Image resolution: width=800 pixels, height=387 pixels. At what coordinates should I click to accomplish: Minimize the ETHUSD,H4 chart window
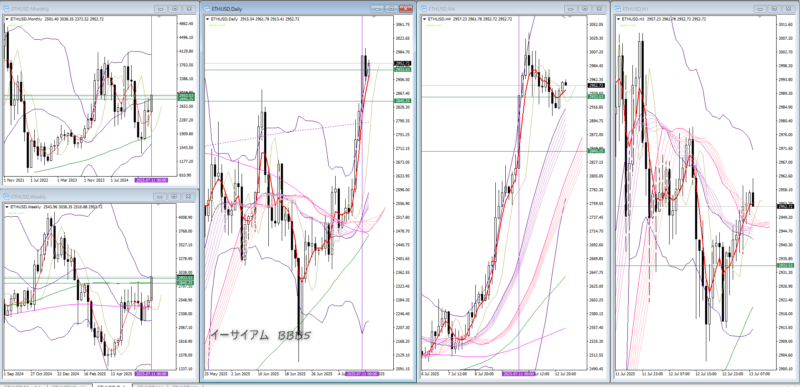[571, 9]
